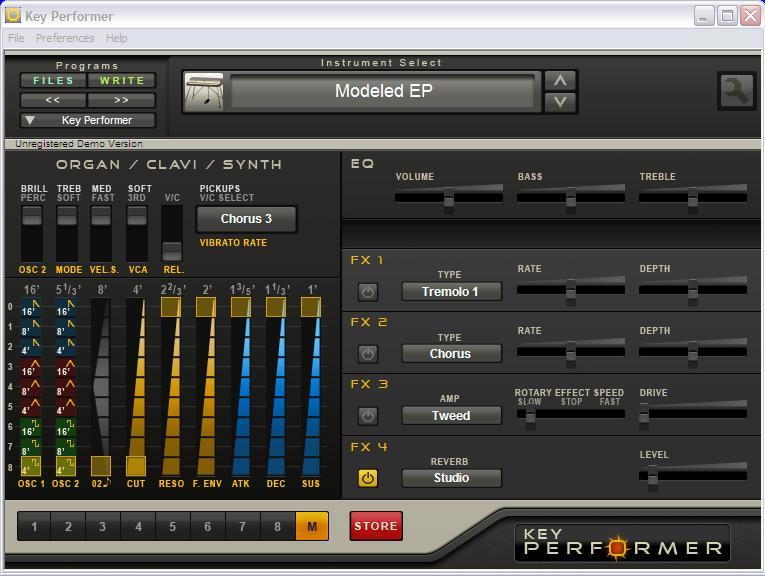The image size is (765, 576).
Task: Select previous instrument with up arrow
Action: pyautogui.click(x=560, y=80)
